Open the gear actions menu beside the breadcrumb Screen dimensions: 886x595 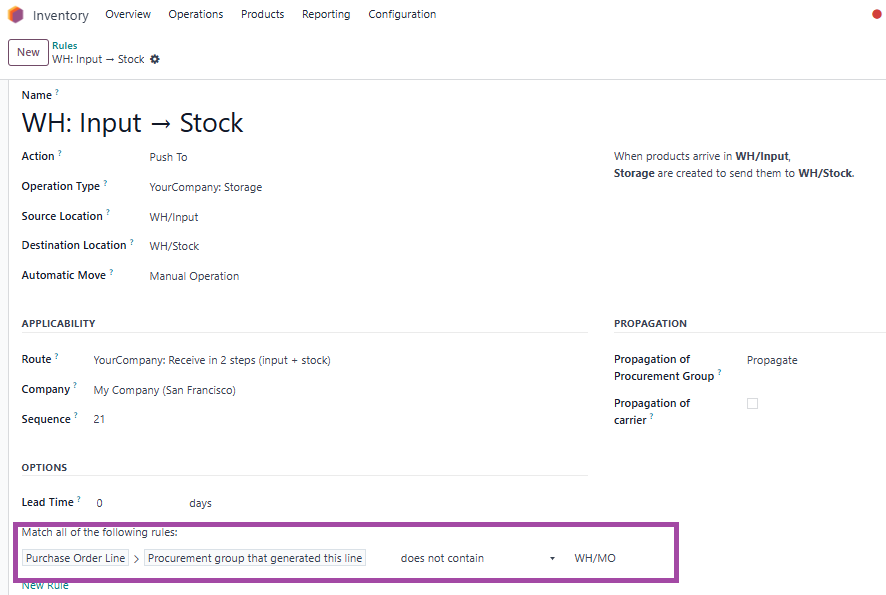point(155,59)
